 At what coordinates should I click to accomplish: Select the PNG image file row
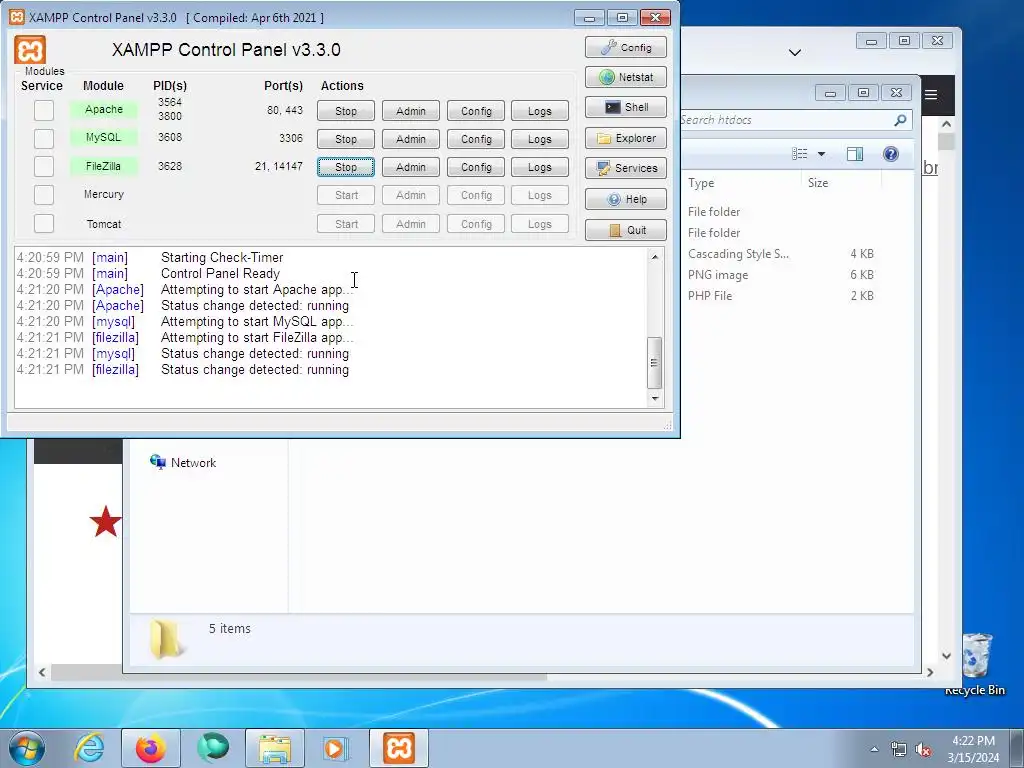[781, 274]
